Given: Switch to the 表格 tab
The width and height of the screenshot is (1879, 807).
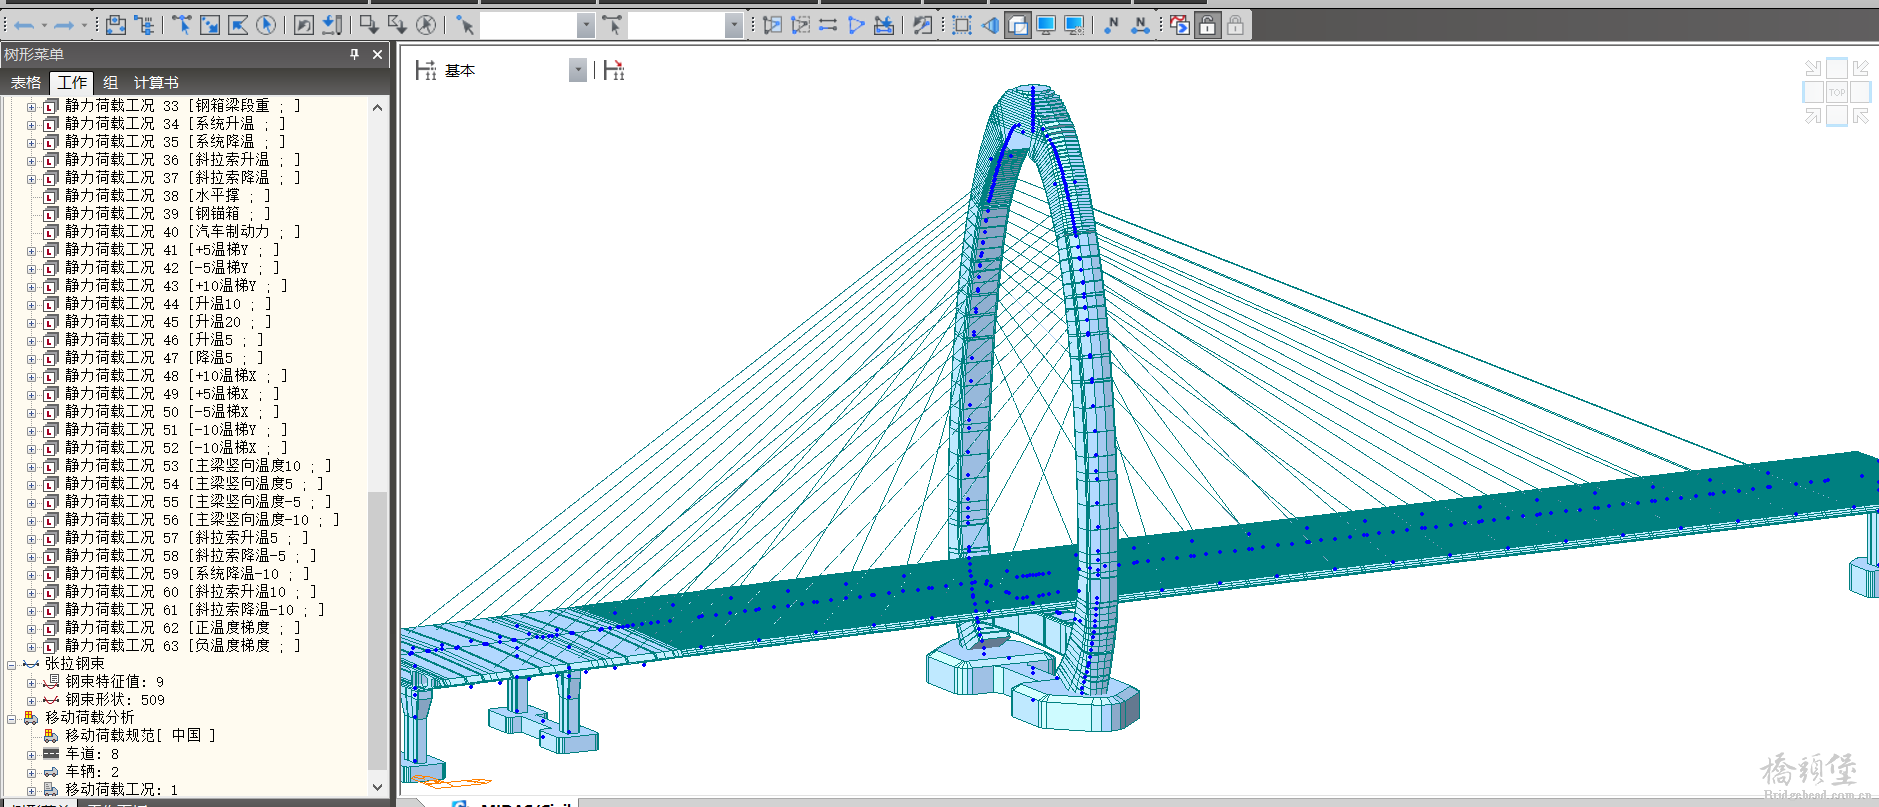Looking at the screenshot, I should click(26, 83).
